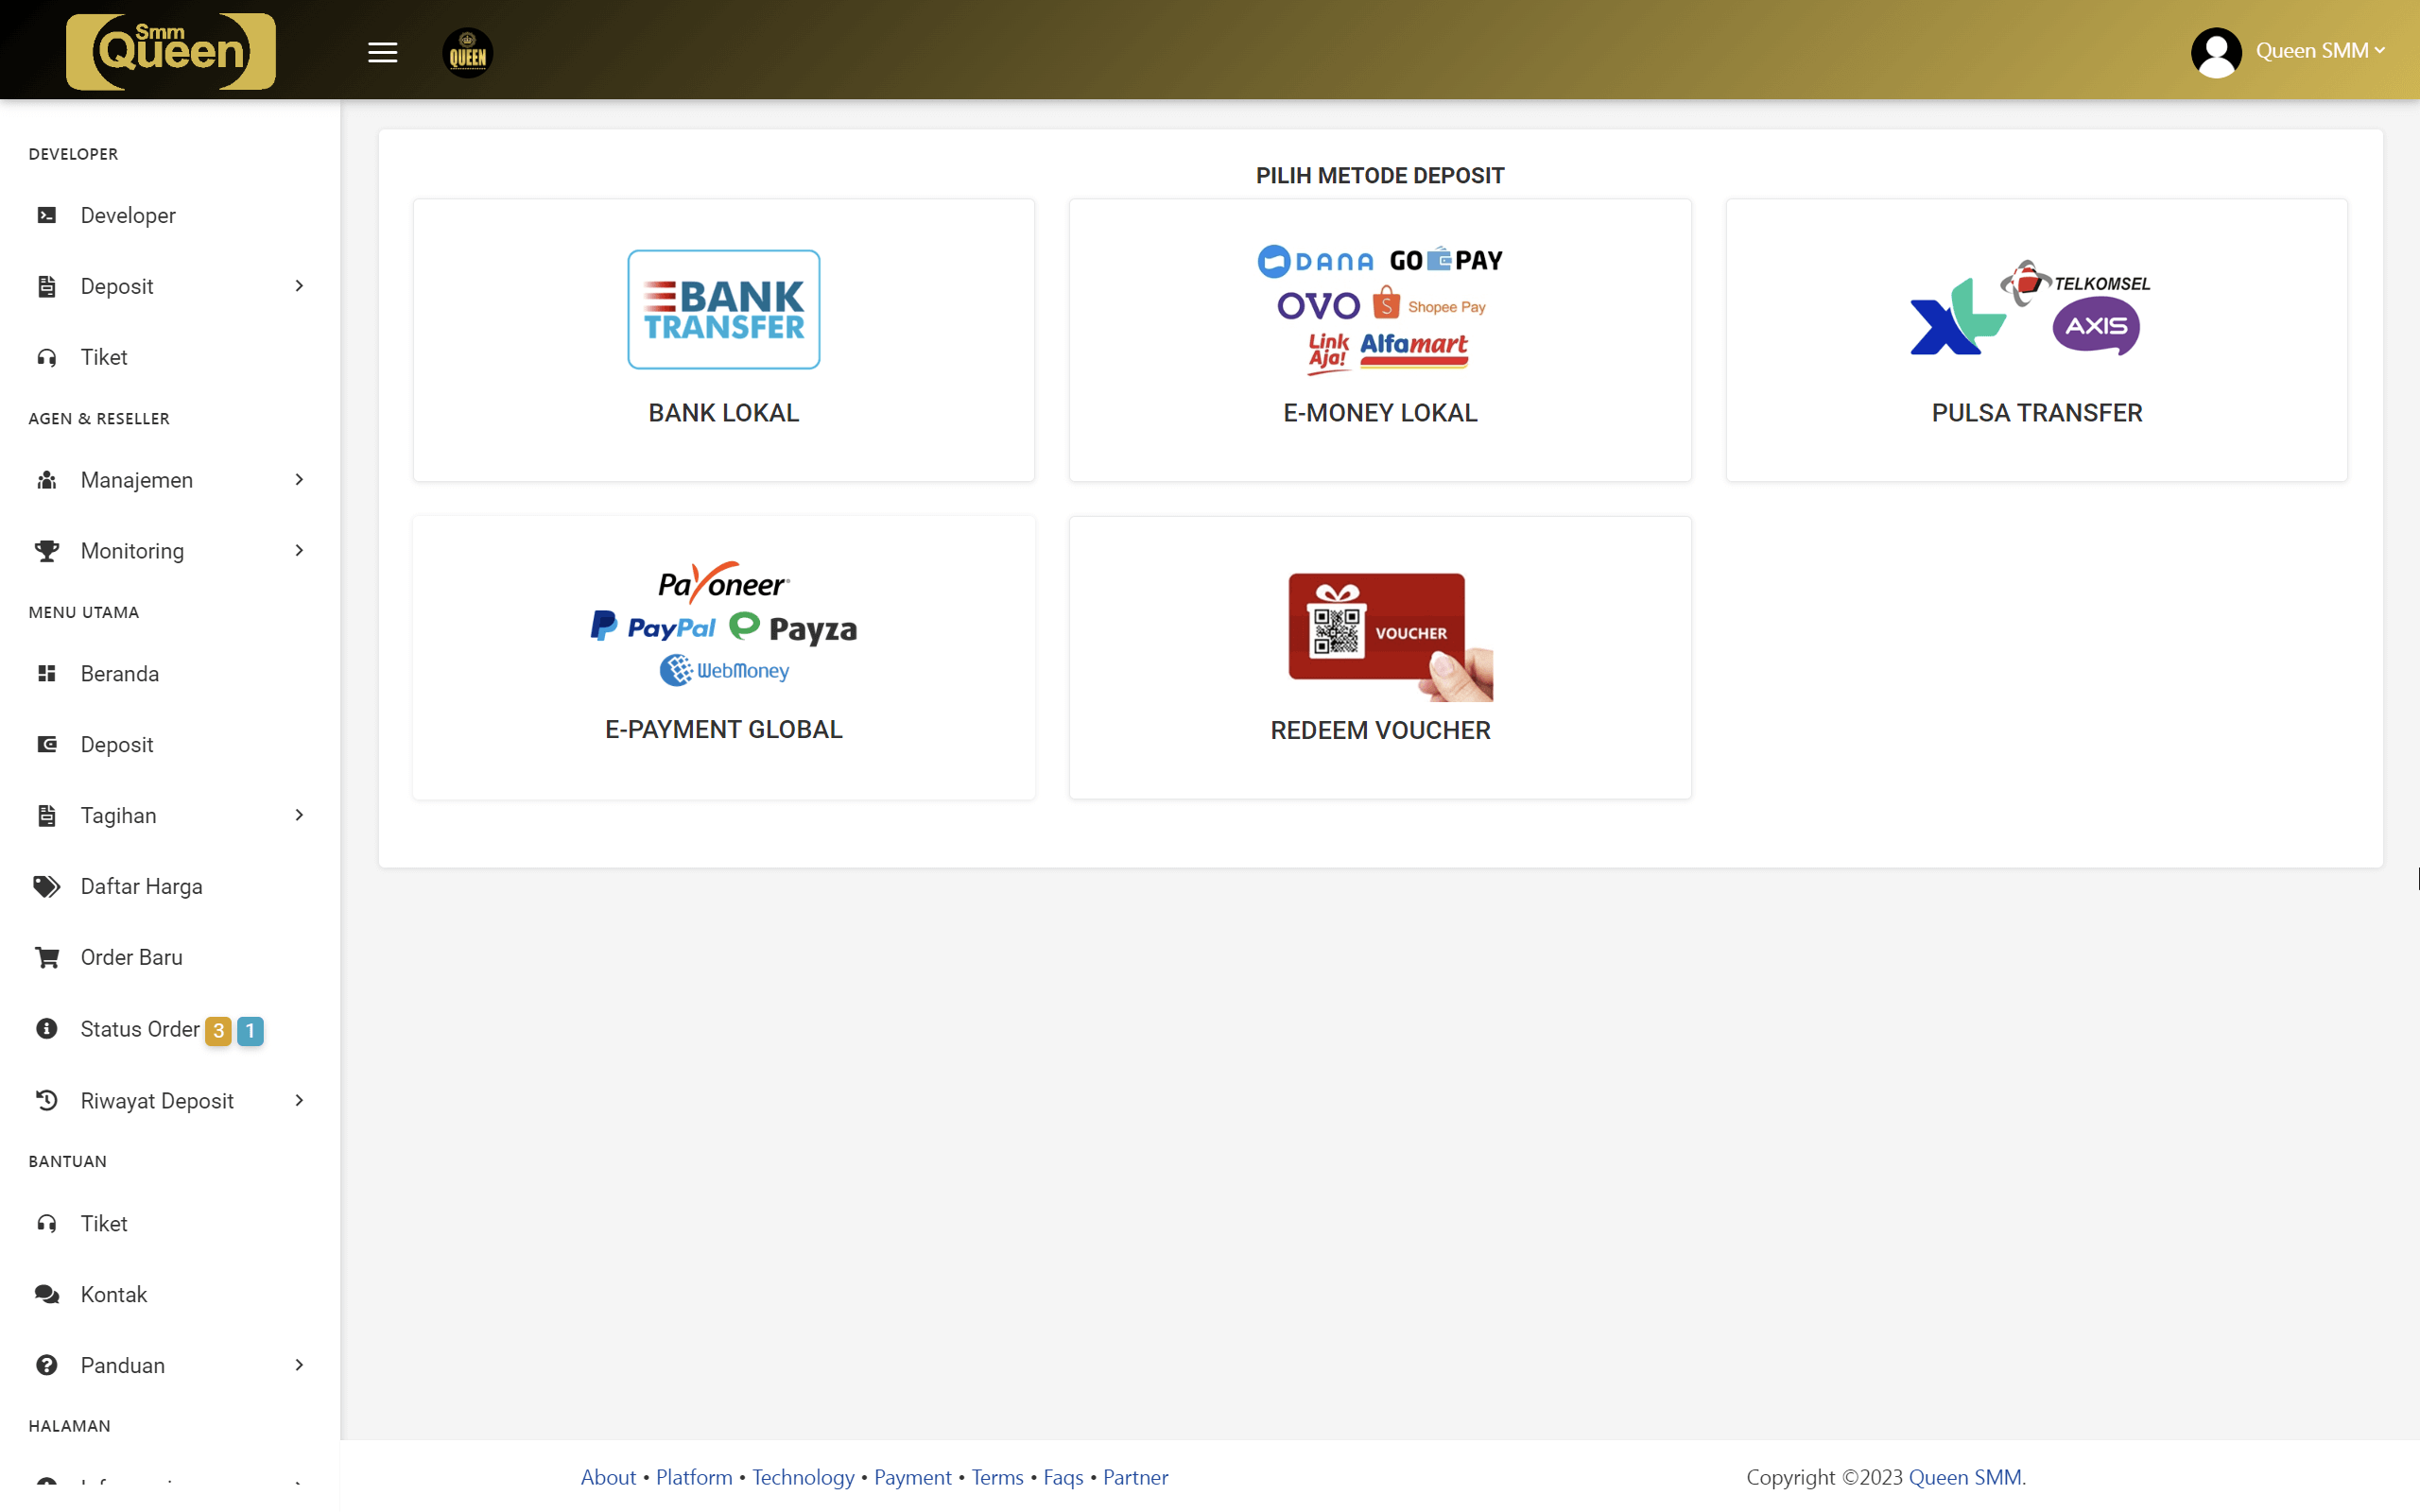Click the Daftar Harga tags icon

coord(46,887)
